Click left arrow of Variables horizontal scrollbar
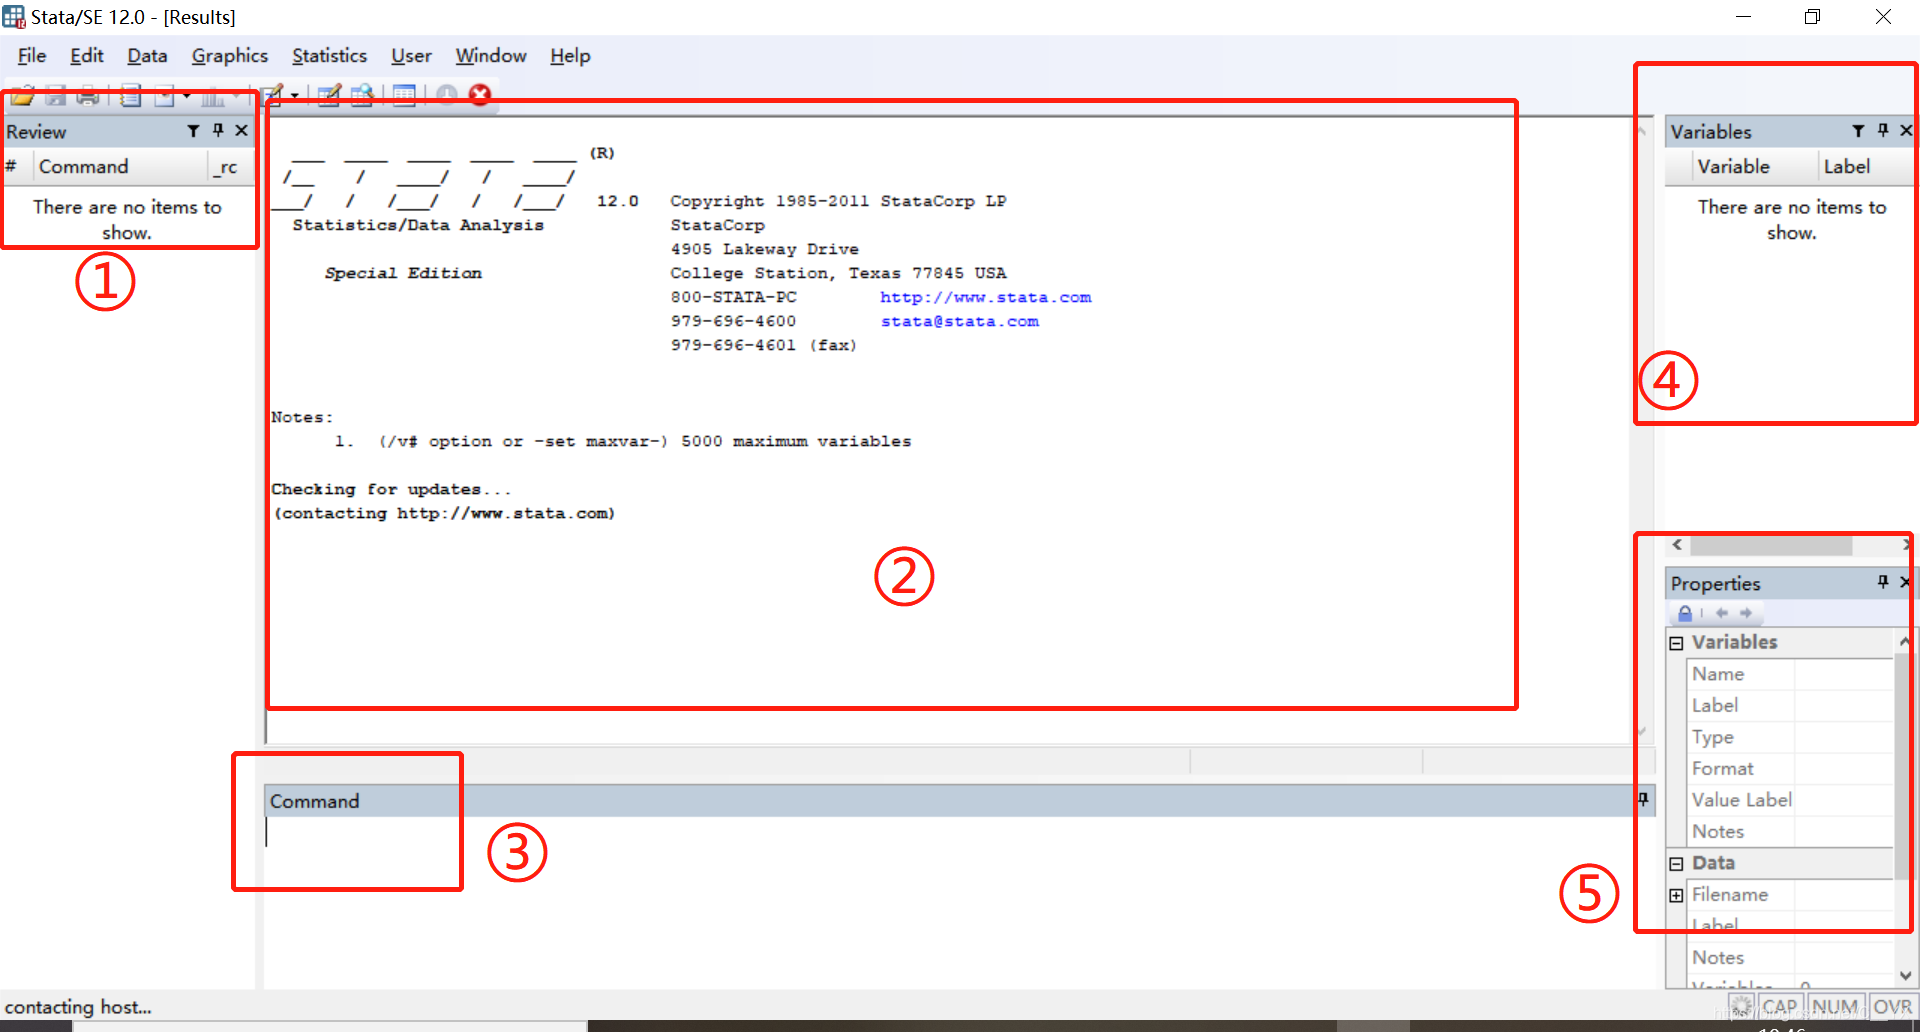This screenshot has height=1032, width=1920. [1677, 545]
